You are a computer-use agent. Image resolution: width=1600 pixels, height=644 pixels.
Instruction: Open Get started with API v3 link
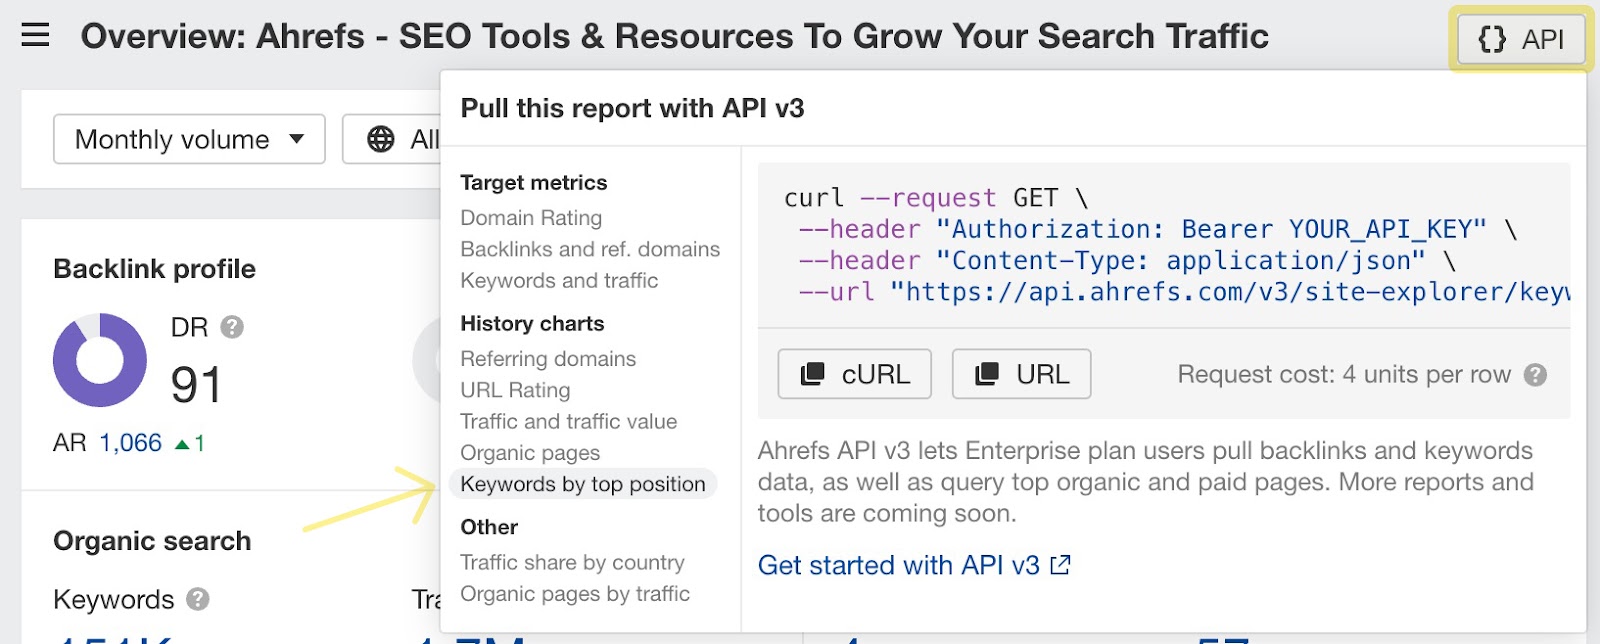click(x=914, y=565)
